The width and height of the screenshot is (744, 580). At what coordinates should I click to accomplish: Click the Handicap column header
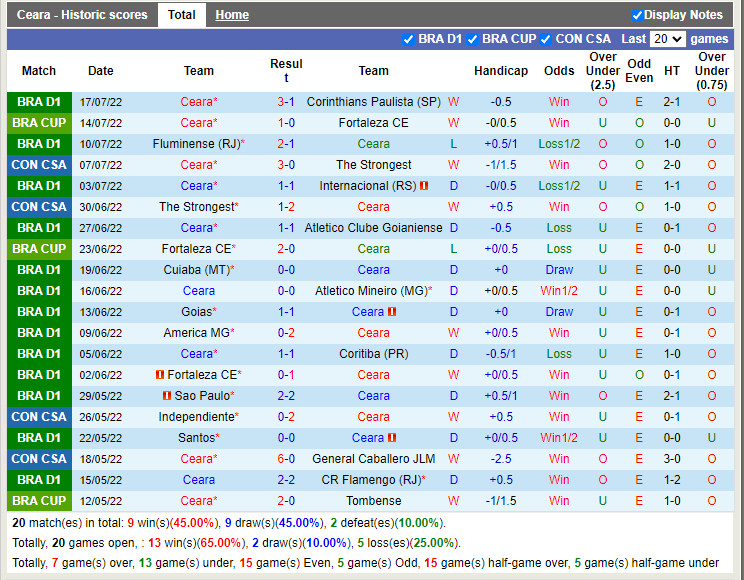[x=500, y=71]
